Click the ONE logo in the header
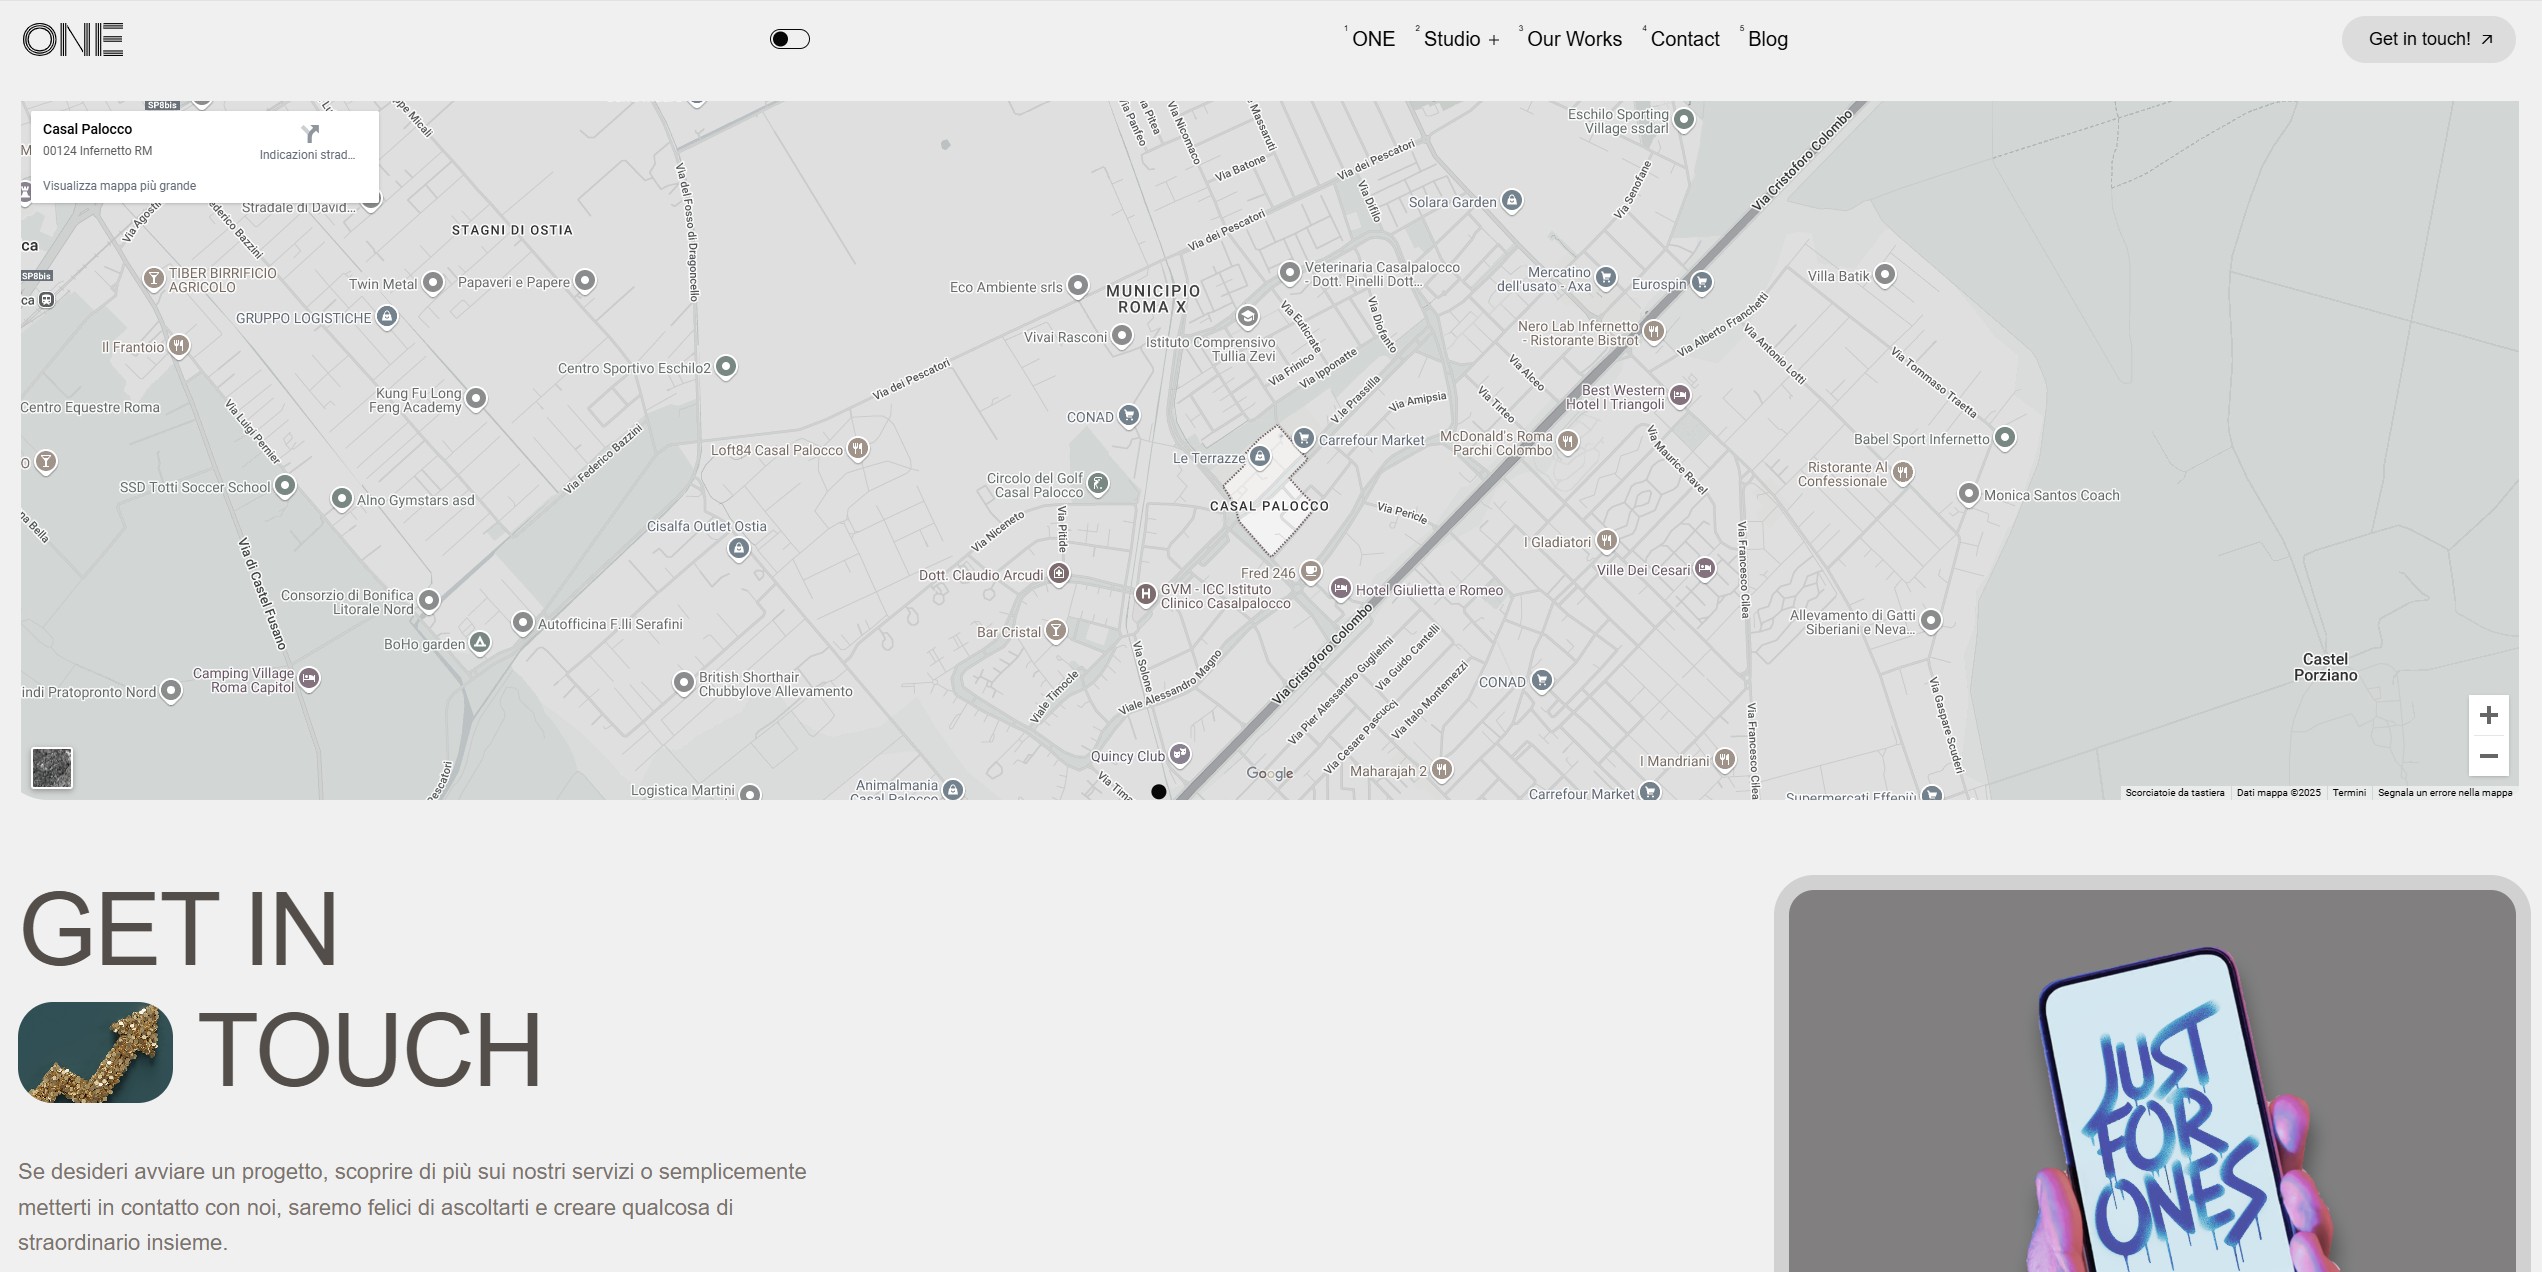 73,40
